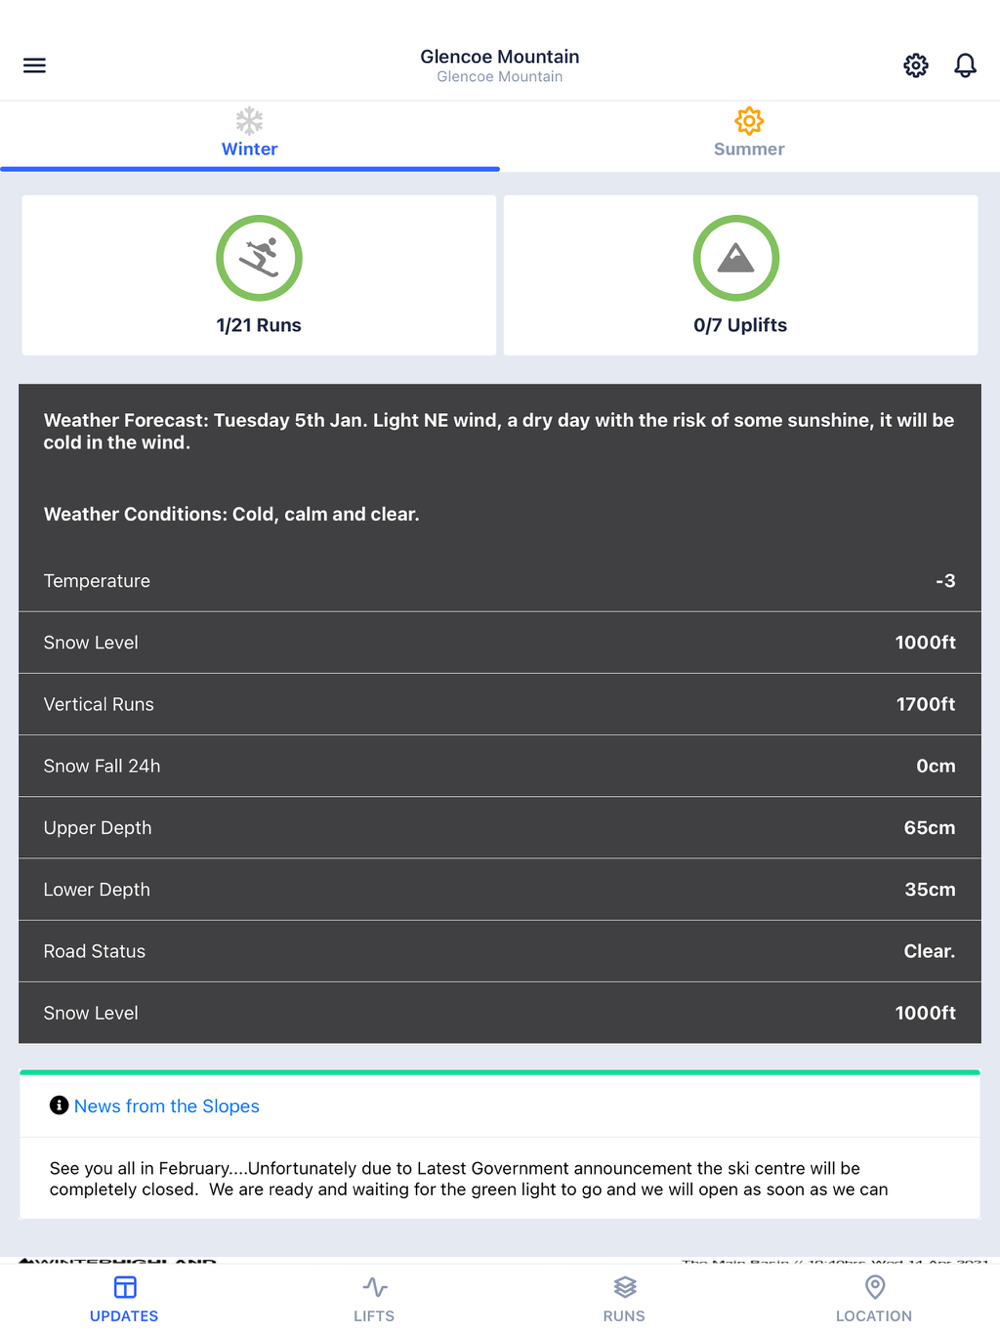Select the Updates bottom tab

124,1299
